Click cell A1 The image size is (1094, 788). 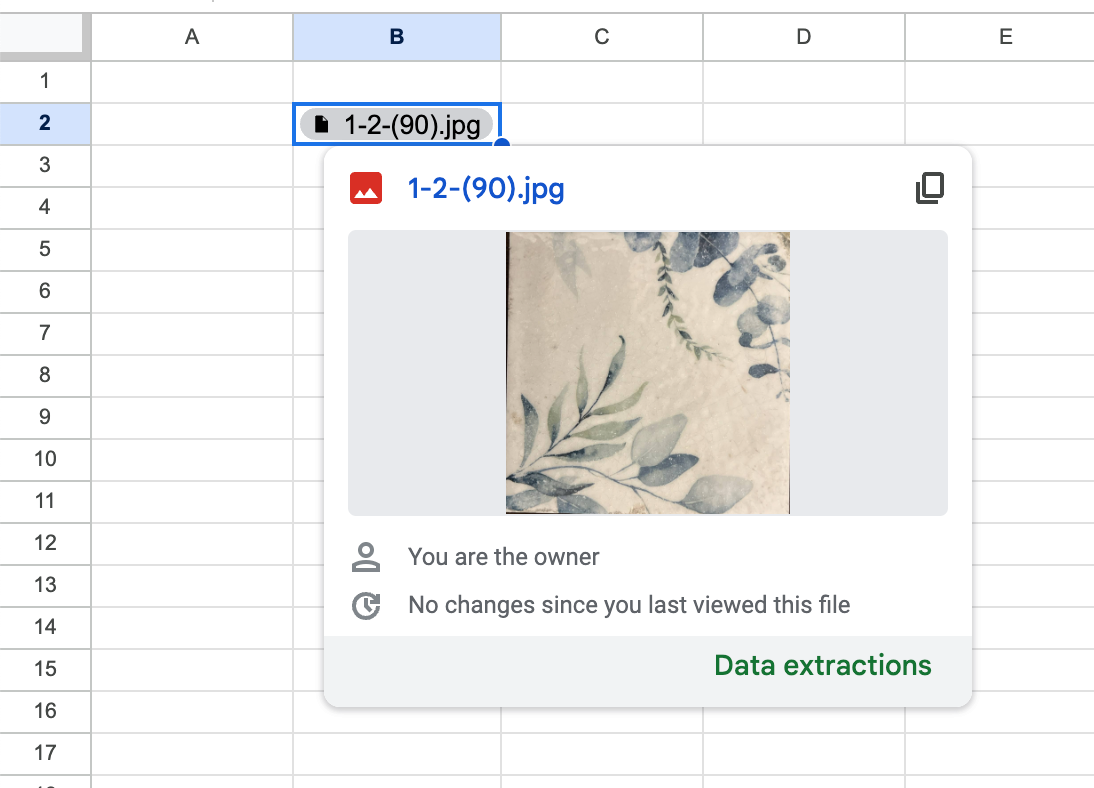click(192, 81)
